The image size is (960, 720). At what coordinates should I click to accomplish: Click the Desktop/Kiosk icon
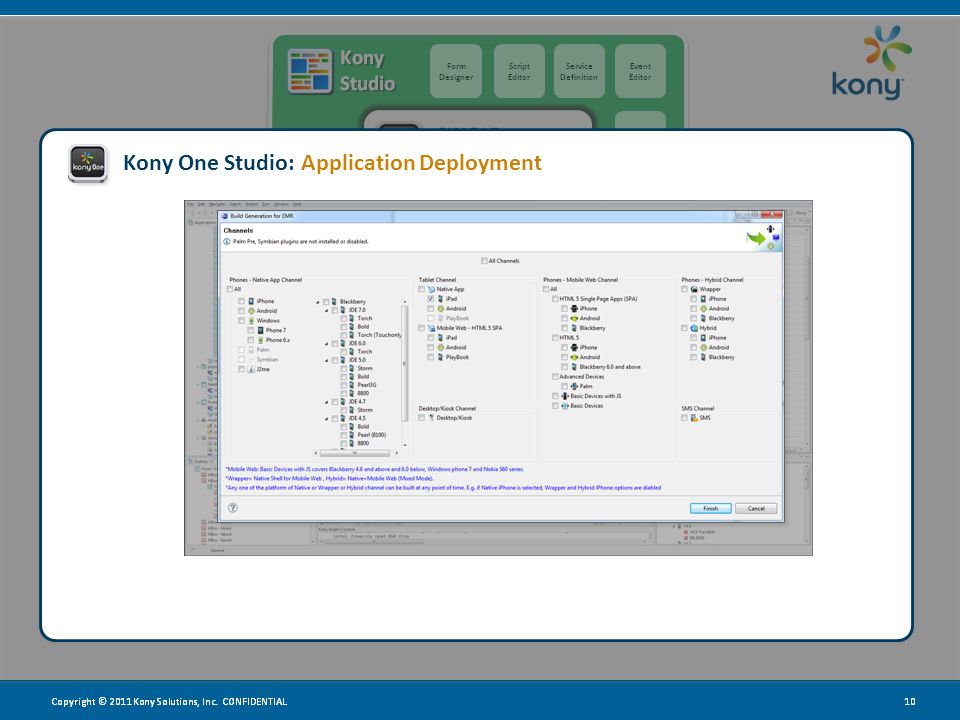[431, 418]
